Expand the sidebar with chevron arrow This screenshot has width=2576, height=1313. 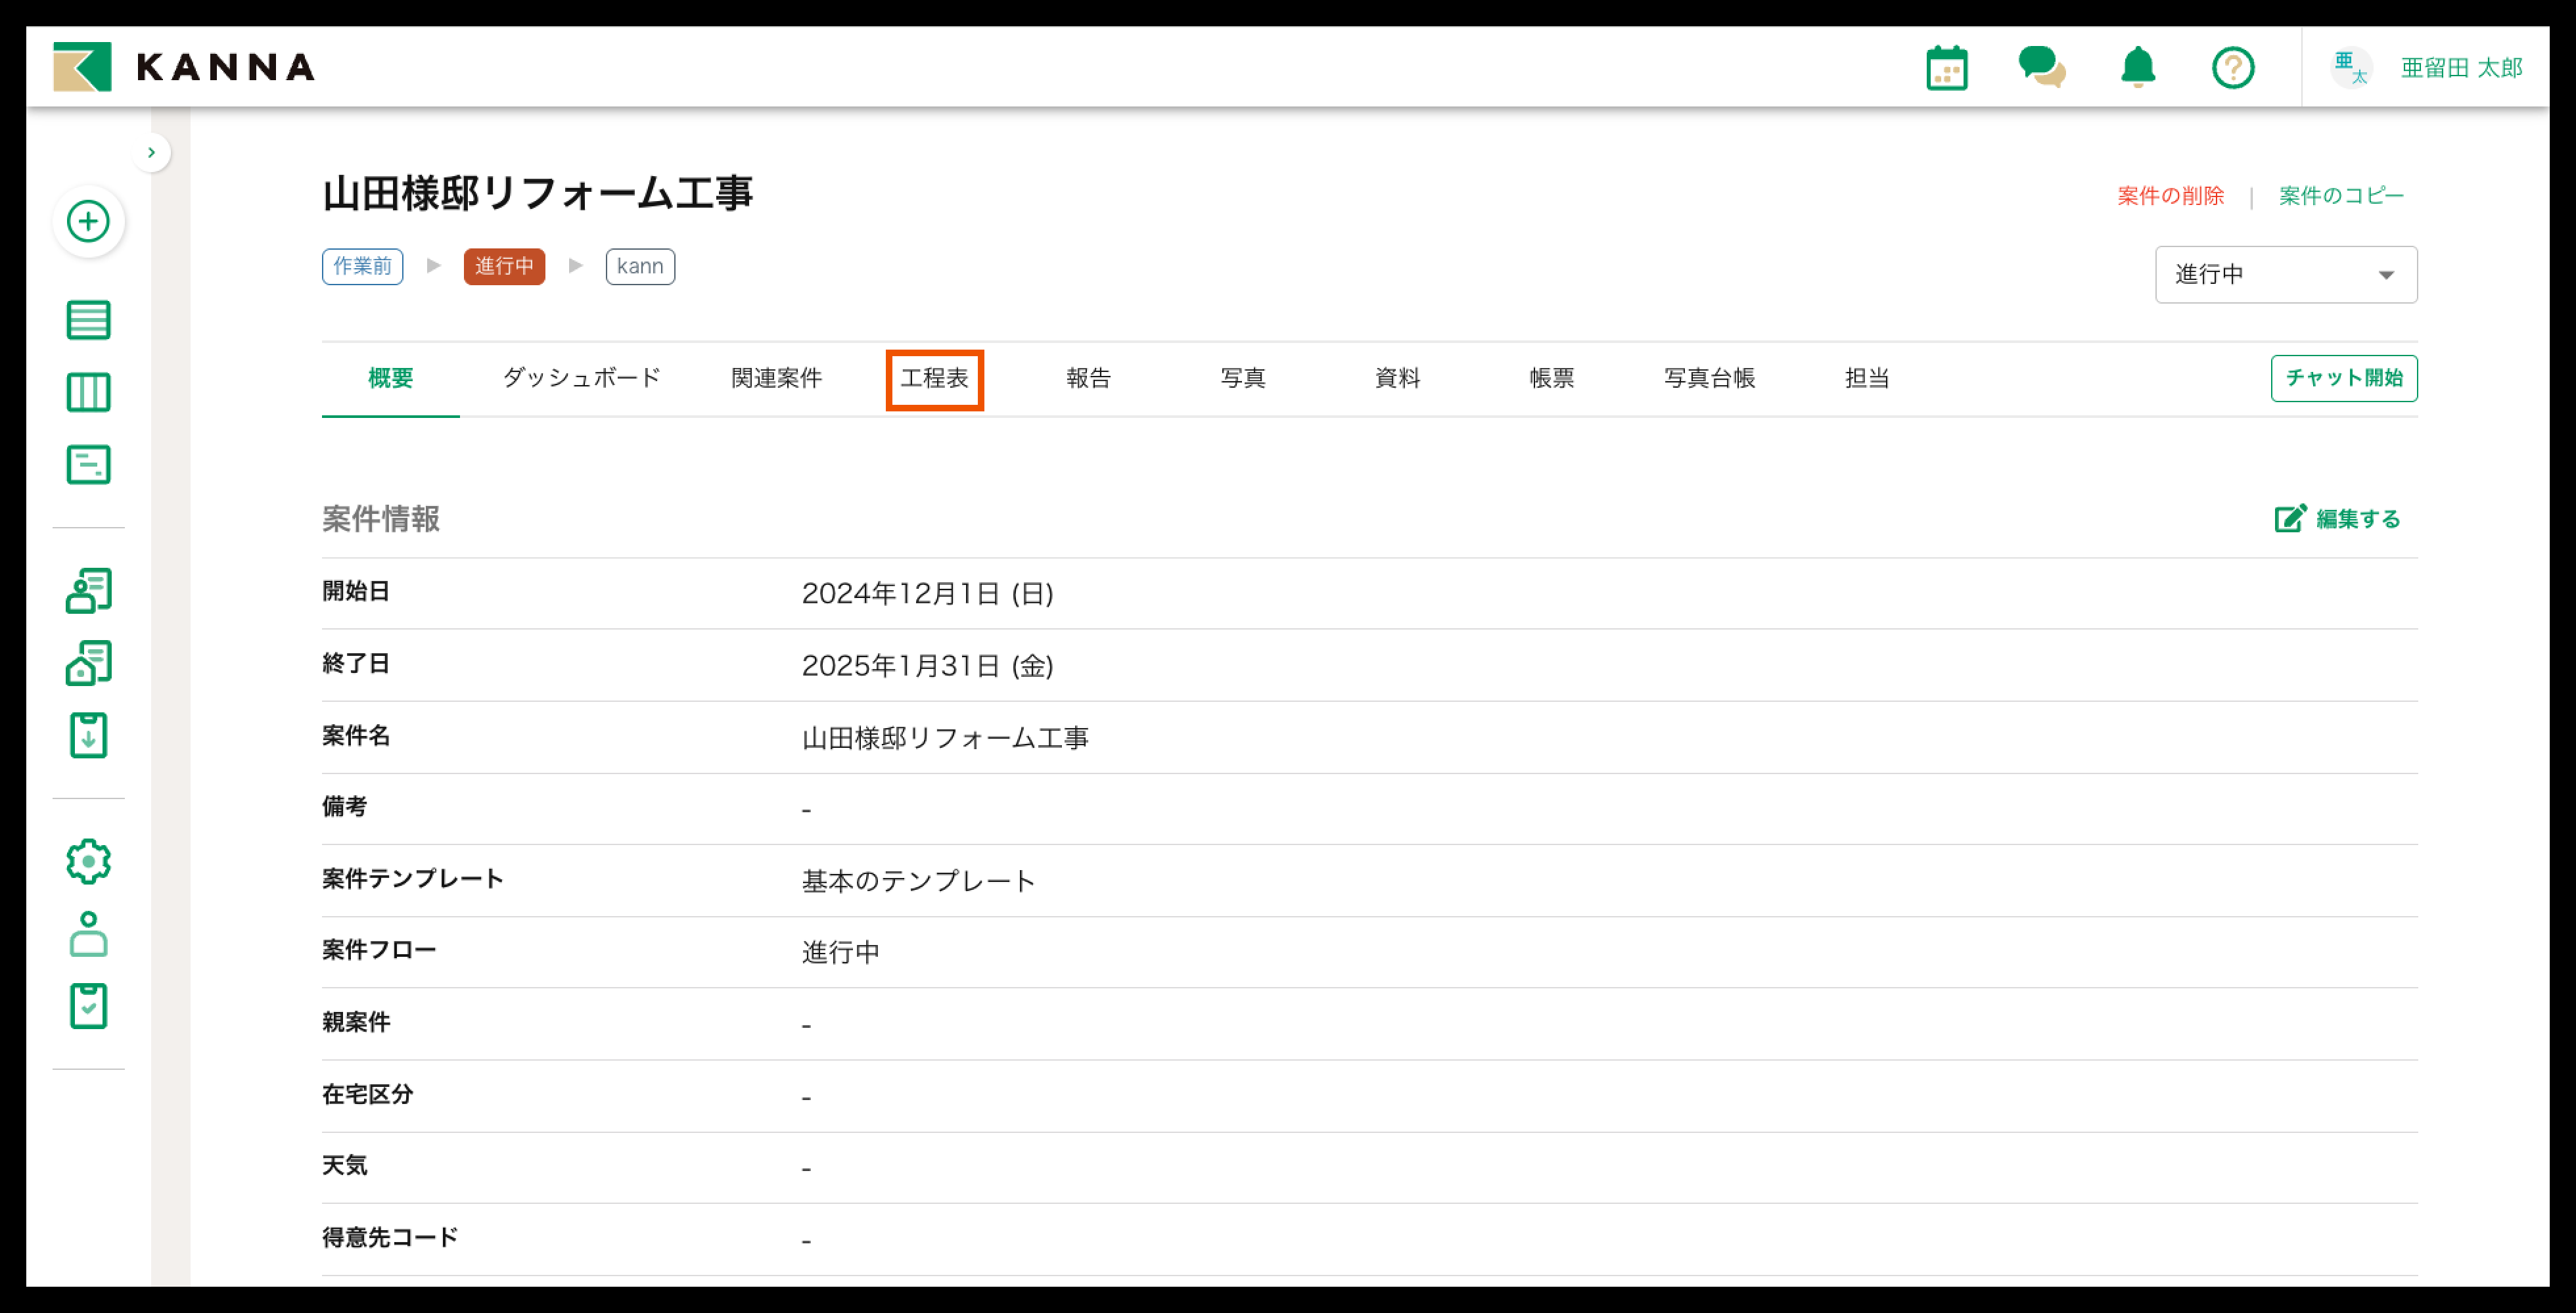(151, 152)
